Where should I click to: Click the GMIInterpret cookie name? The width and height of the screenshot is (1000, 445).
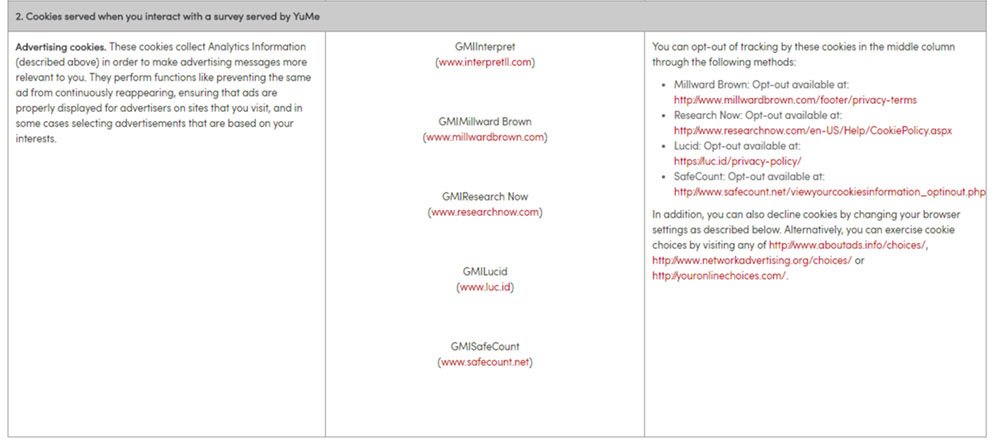(x=485, y=47)
